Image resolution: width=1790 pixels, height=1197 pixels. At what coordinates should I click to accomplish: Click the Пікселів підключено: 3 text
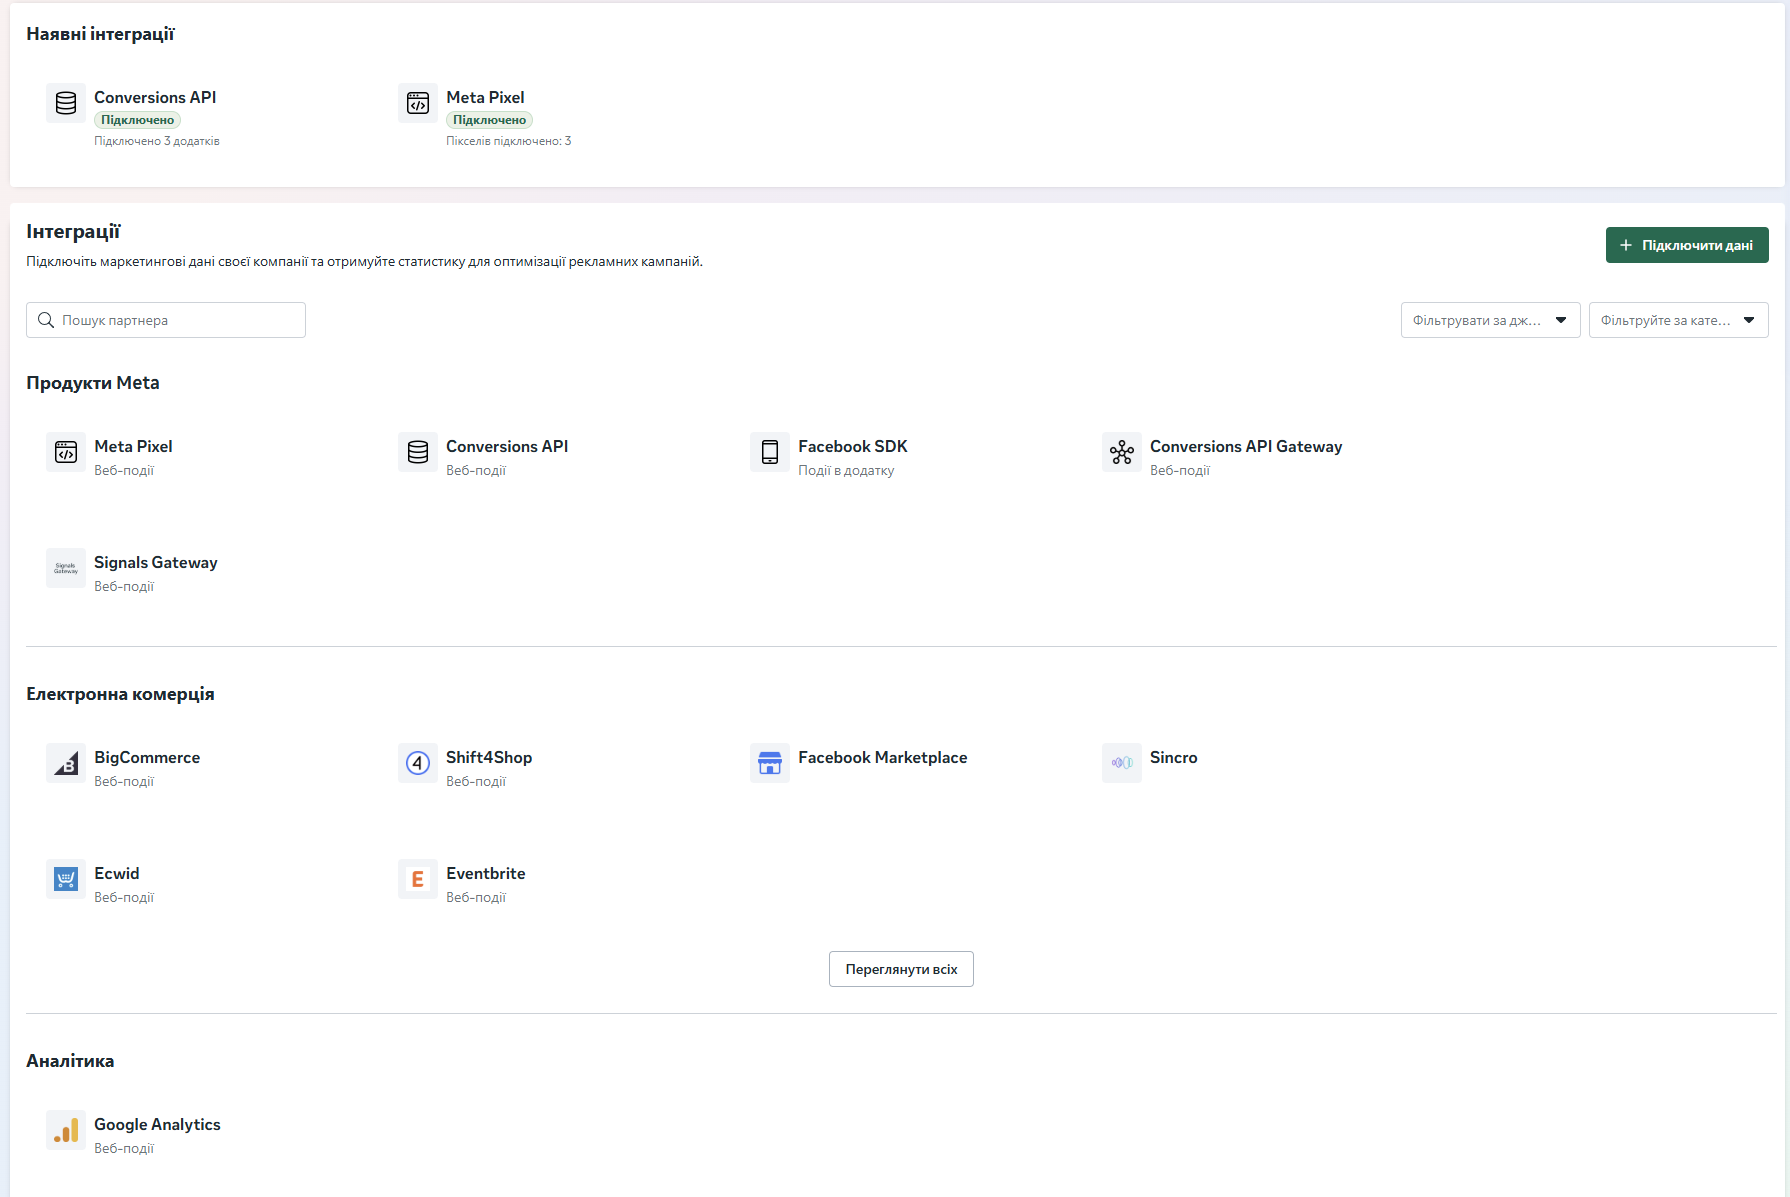click(x=509, y=141)
